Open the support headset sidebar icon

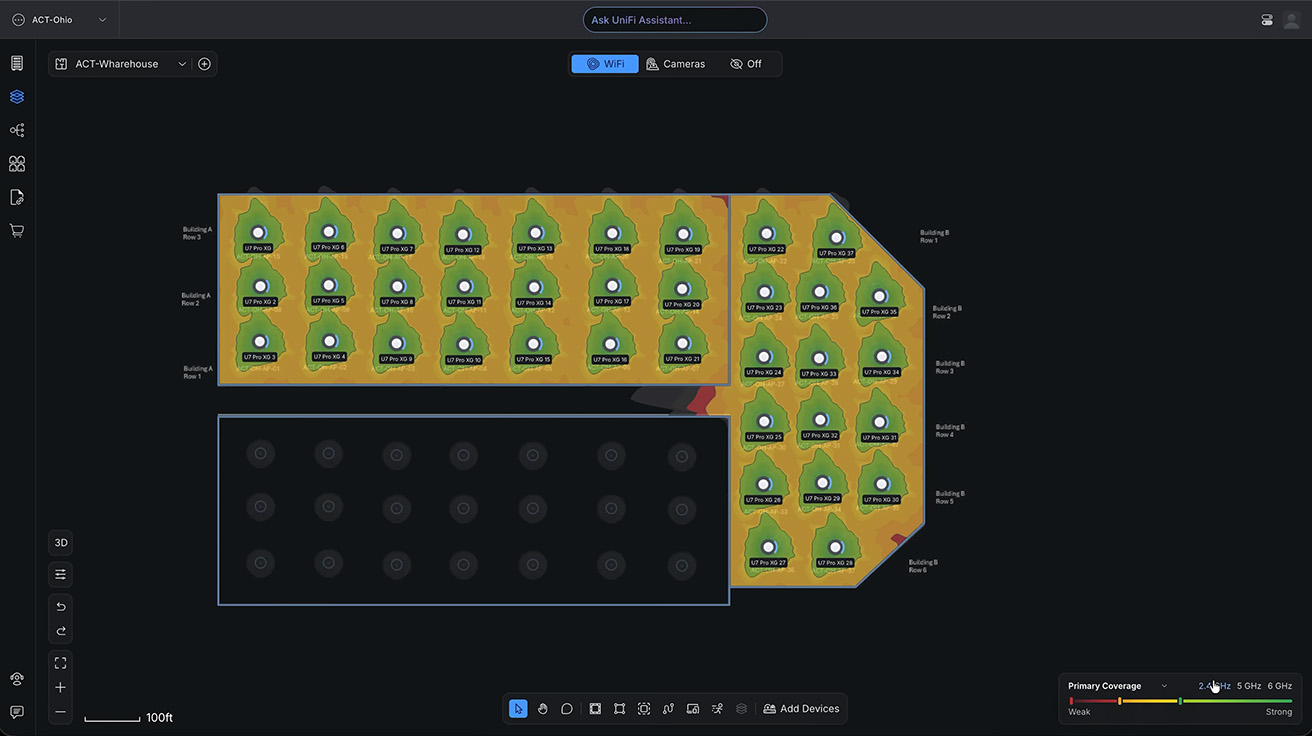pos(17,679)
